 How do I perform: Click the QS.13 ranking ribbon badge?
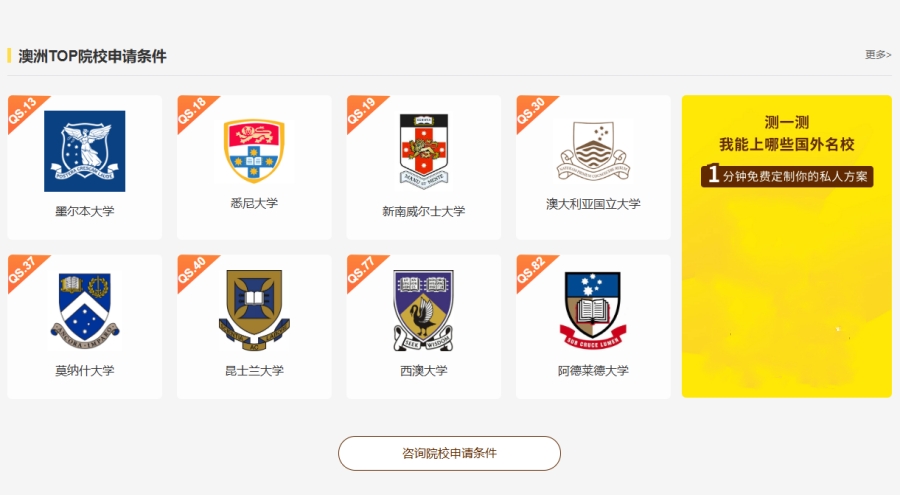(24, 111)
